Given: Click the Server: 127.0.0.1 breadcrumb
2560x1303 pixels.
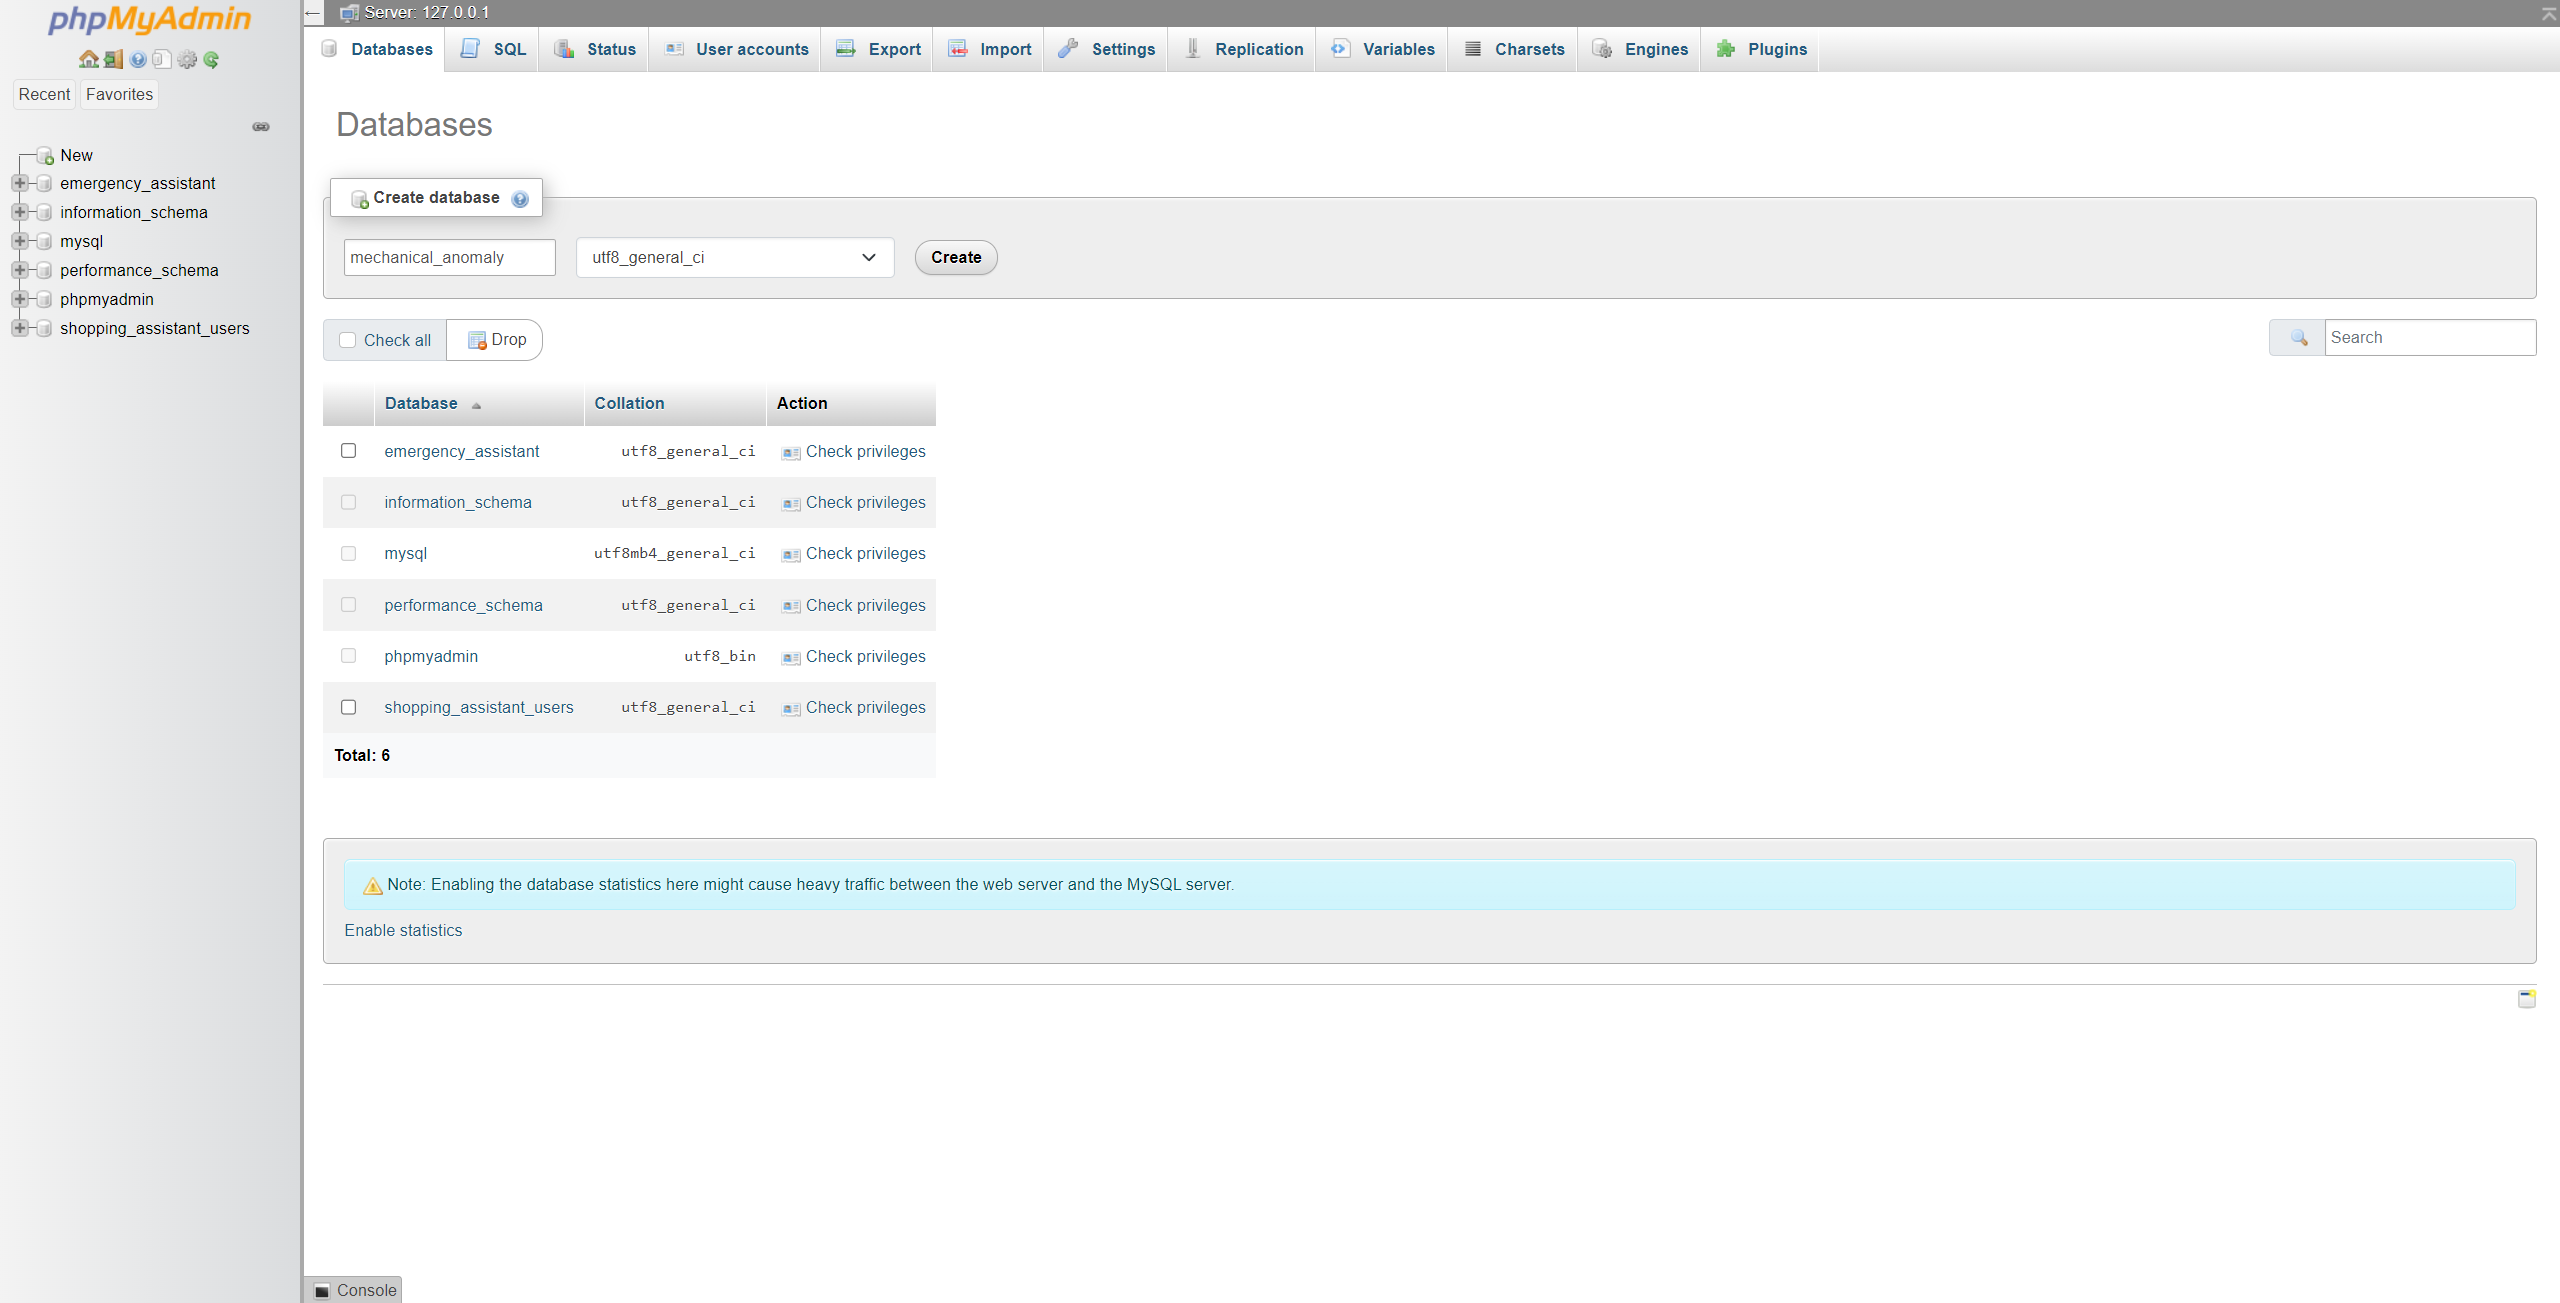Looking at the screenshot, I should tap(427, 13).
